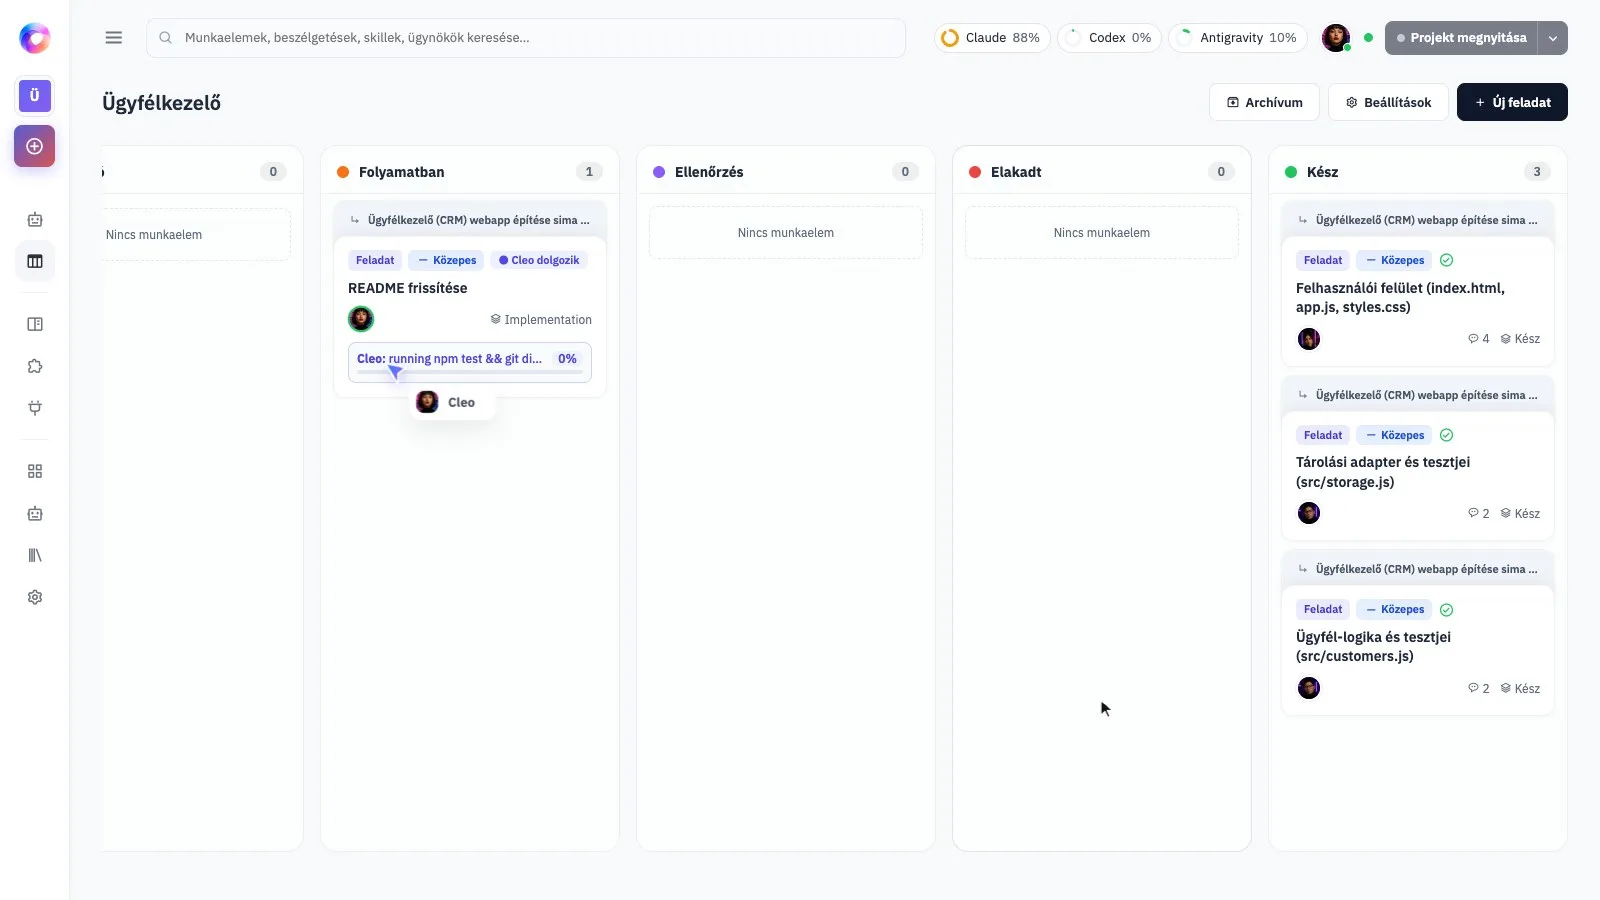Image resolution: width=1600 pixels, height=900 pixels.
Task: Click the comment count on Felhasználói felület card
Action: pos(1479,339)
